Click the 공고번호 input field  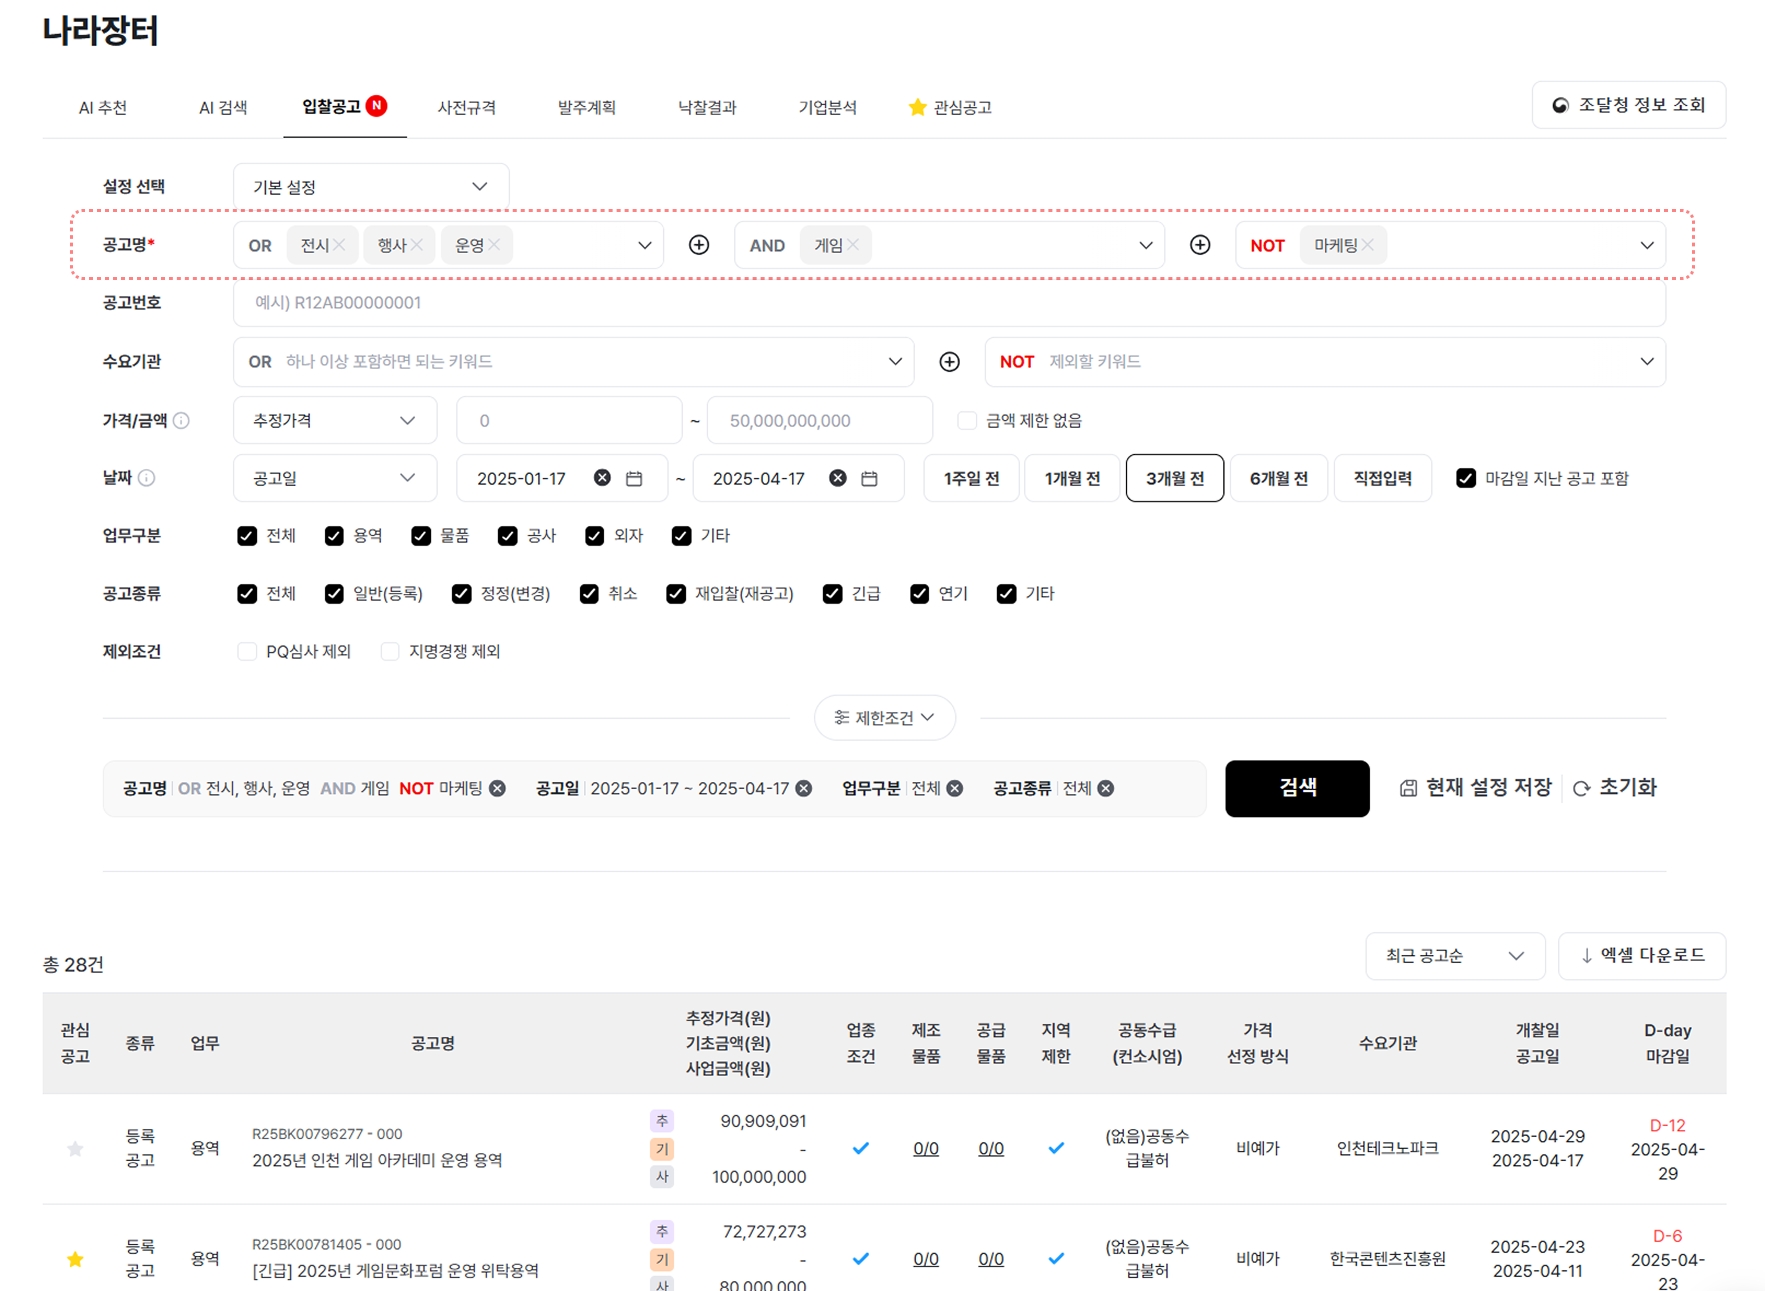click(948, 303)
